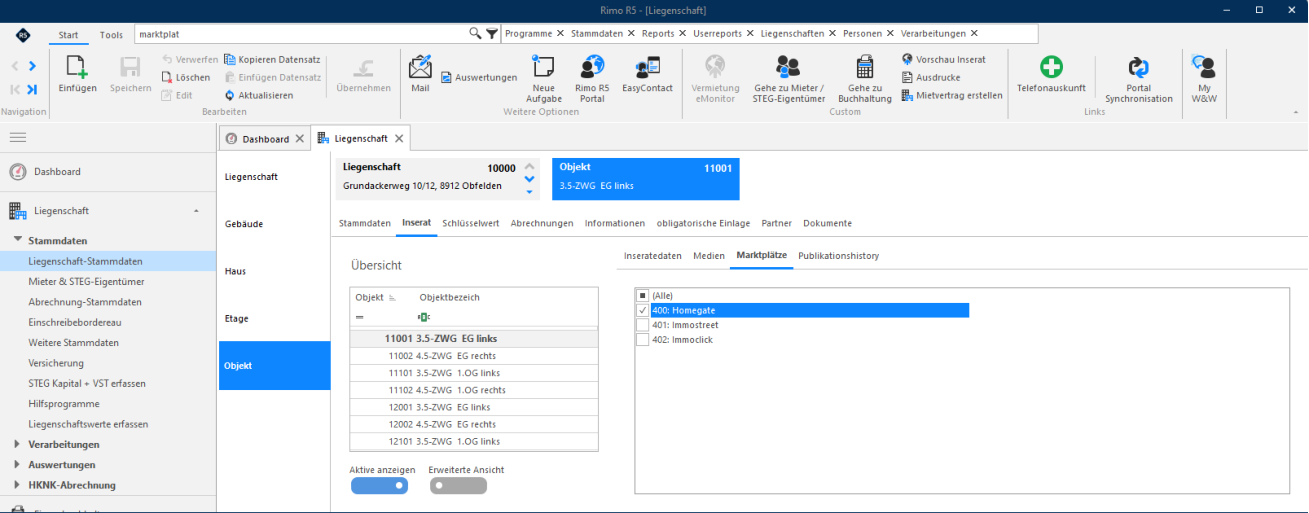Viewport: 1309px width, 513px height.
Task: Tick the 402: Immoclick checkbox
Action: [x=642, y=340]
